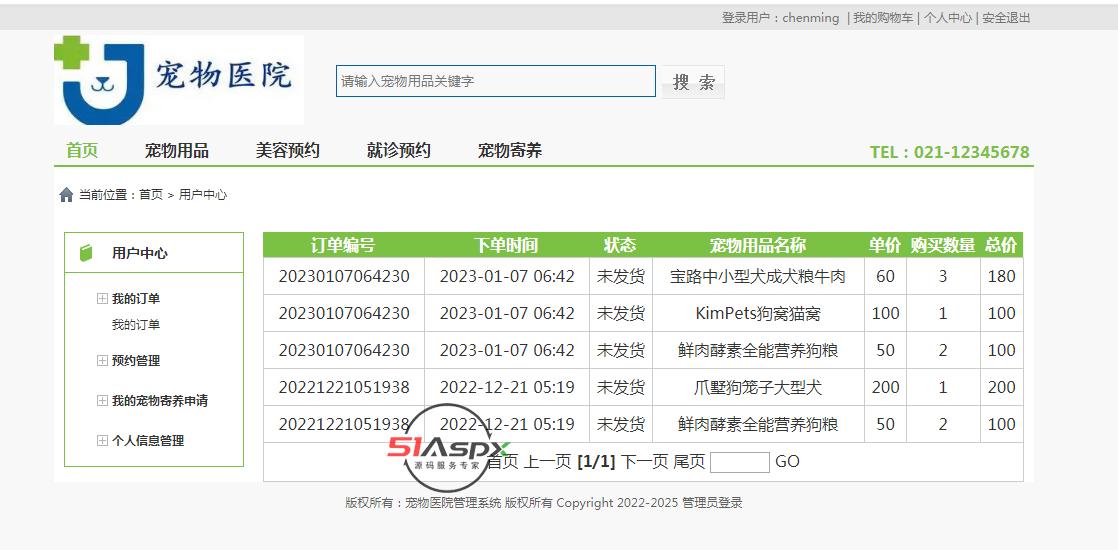Open the 宠物寄养 navigation menu

tap(510, 151)
